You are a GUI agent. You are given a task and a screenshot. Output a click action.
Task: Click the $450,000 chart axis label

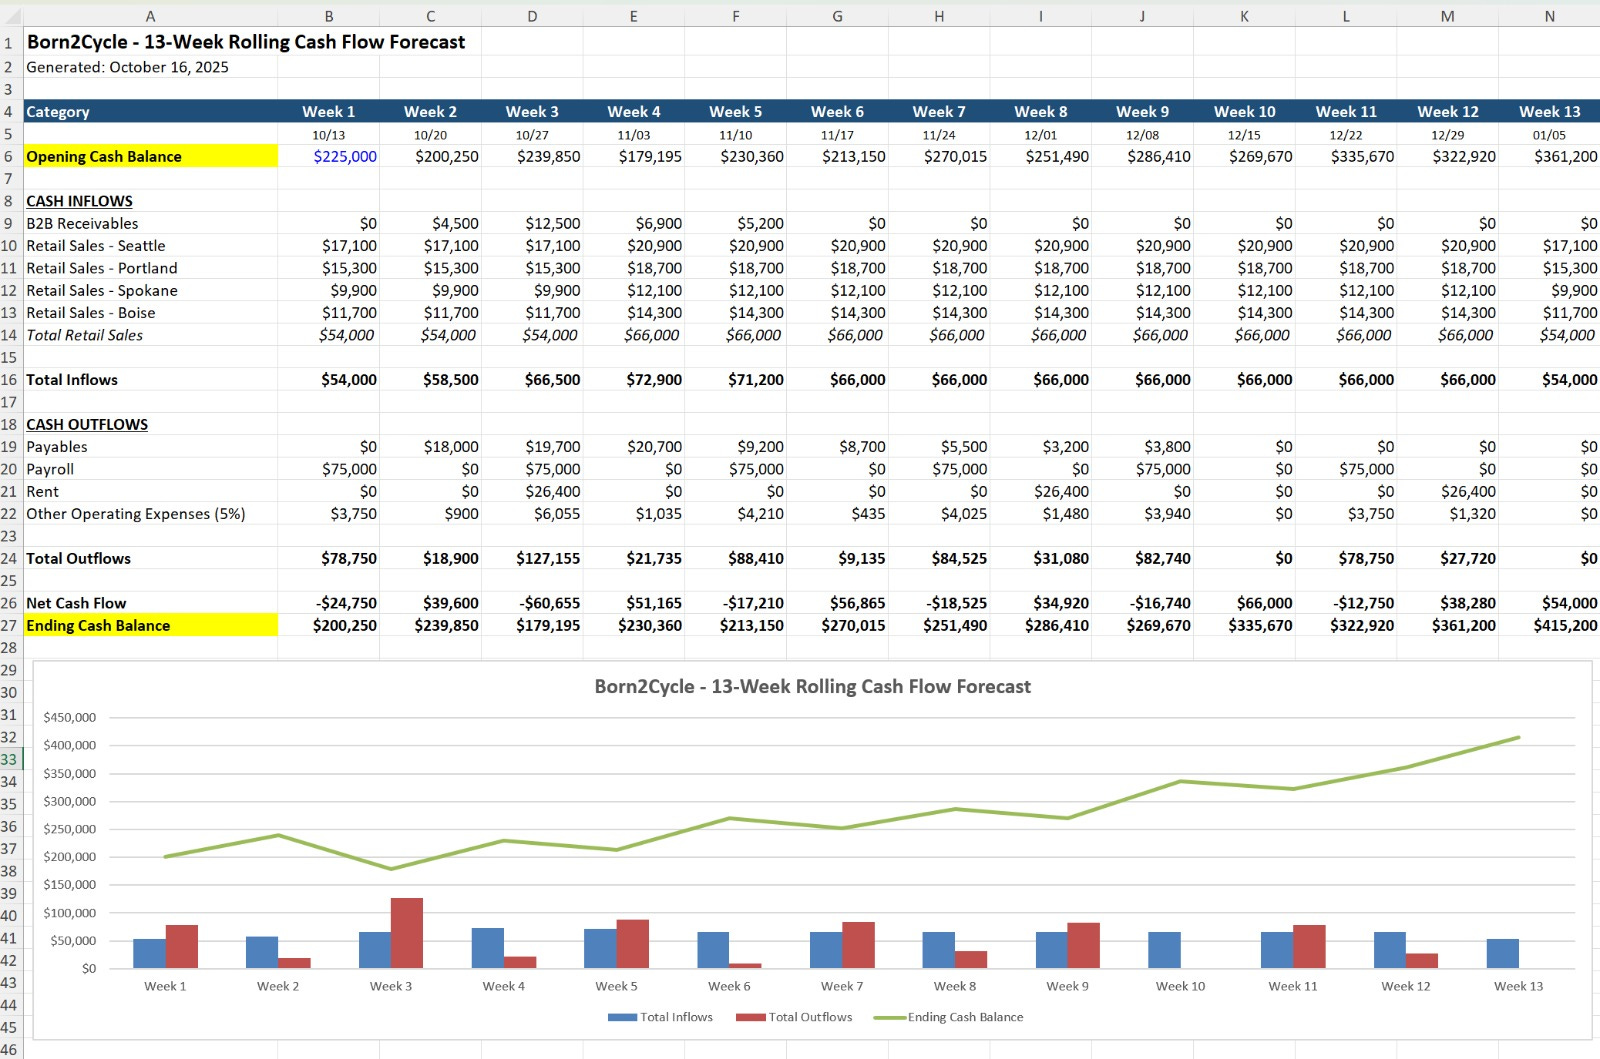pyautogui.click(x=70, y=718)
